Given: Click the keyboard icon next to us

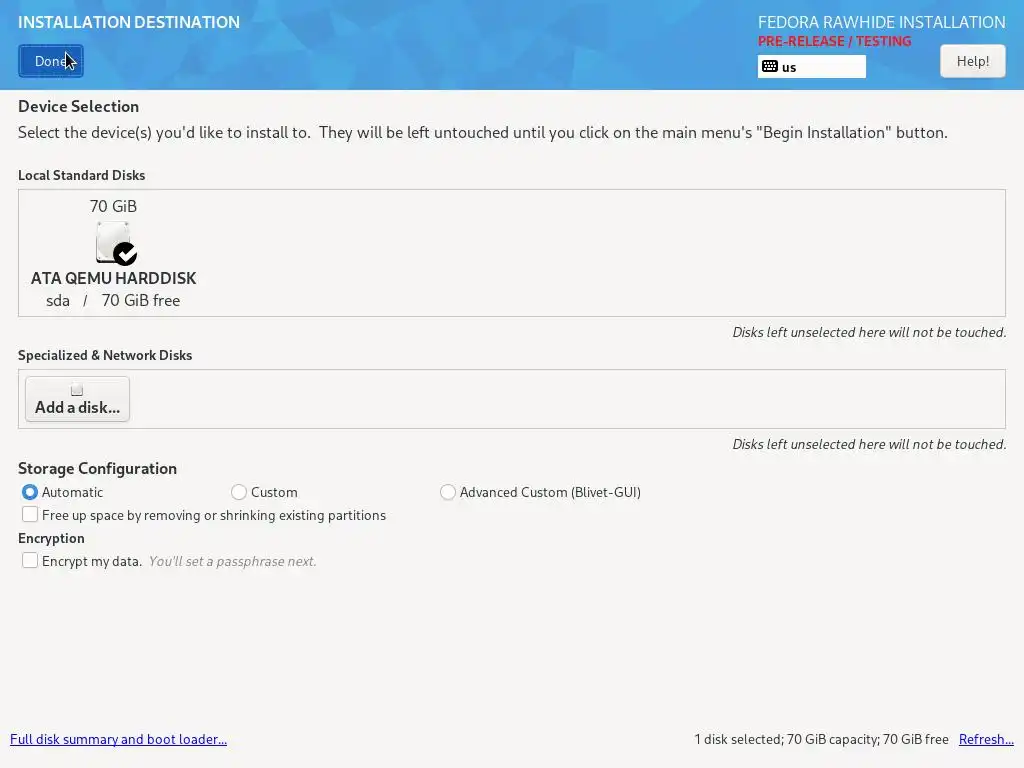Looking at the screenshot, I should (x=770, y=66).
